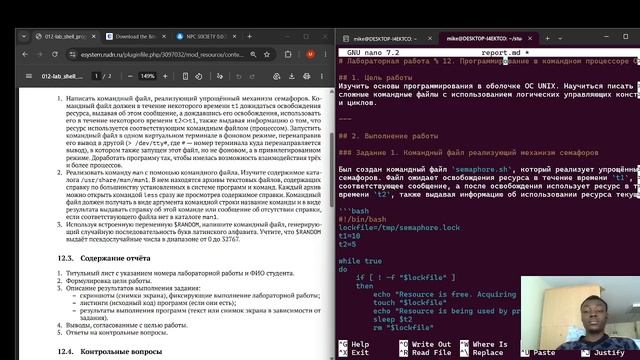Open a new browser tab
Screen dimensions: 640x360
[249, 37]
